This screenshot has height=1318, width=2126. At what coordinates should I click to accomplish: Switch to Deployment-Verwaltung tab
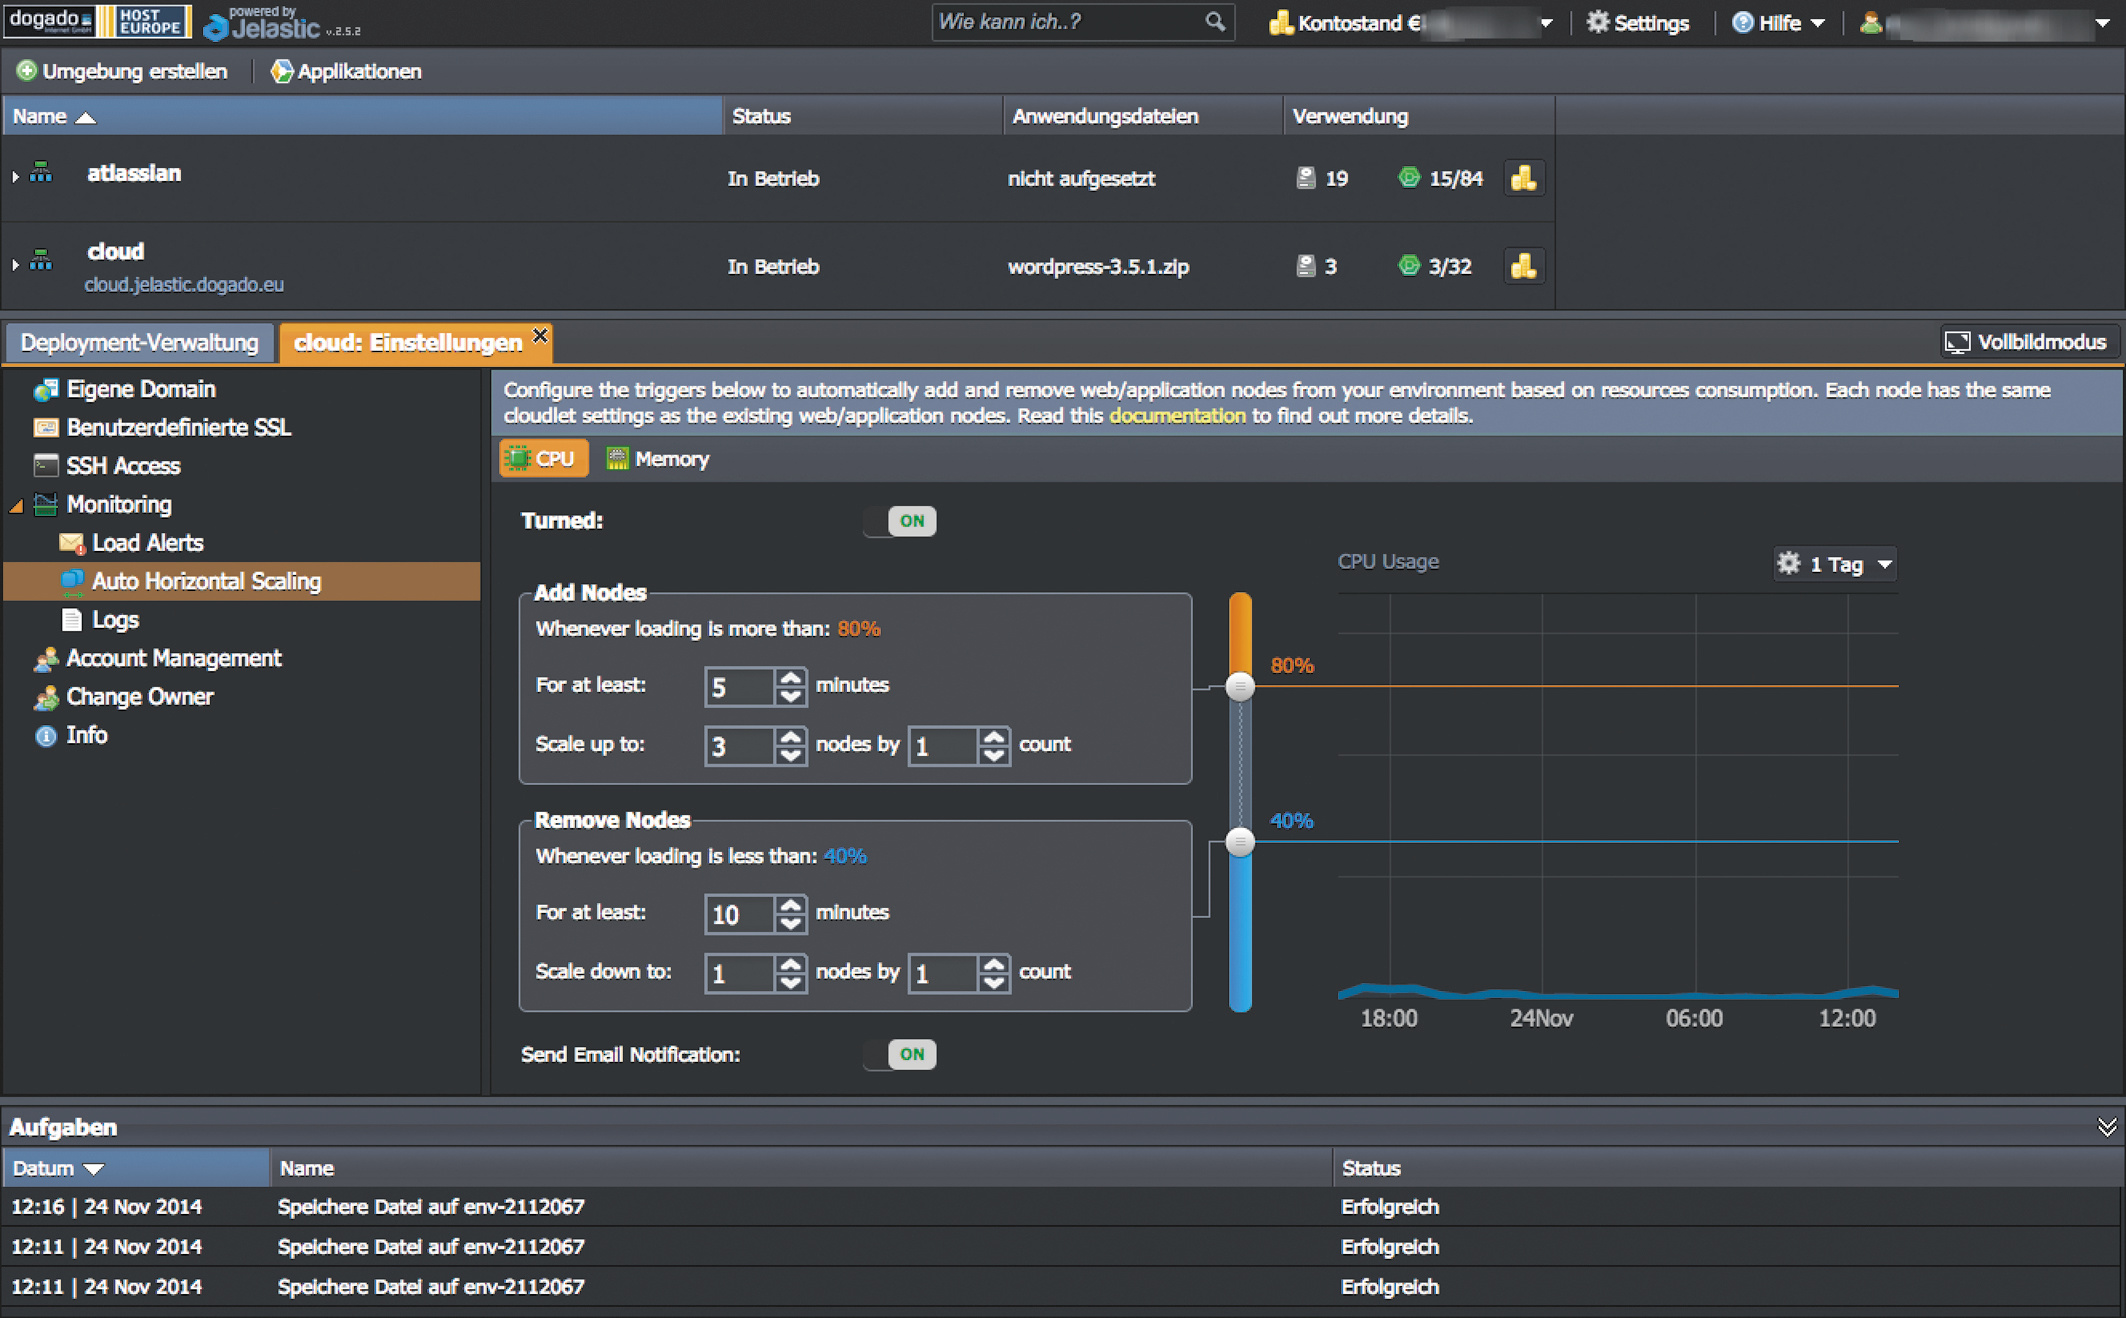click(x=139, y=343)
